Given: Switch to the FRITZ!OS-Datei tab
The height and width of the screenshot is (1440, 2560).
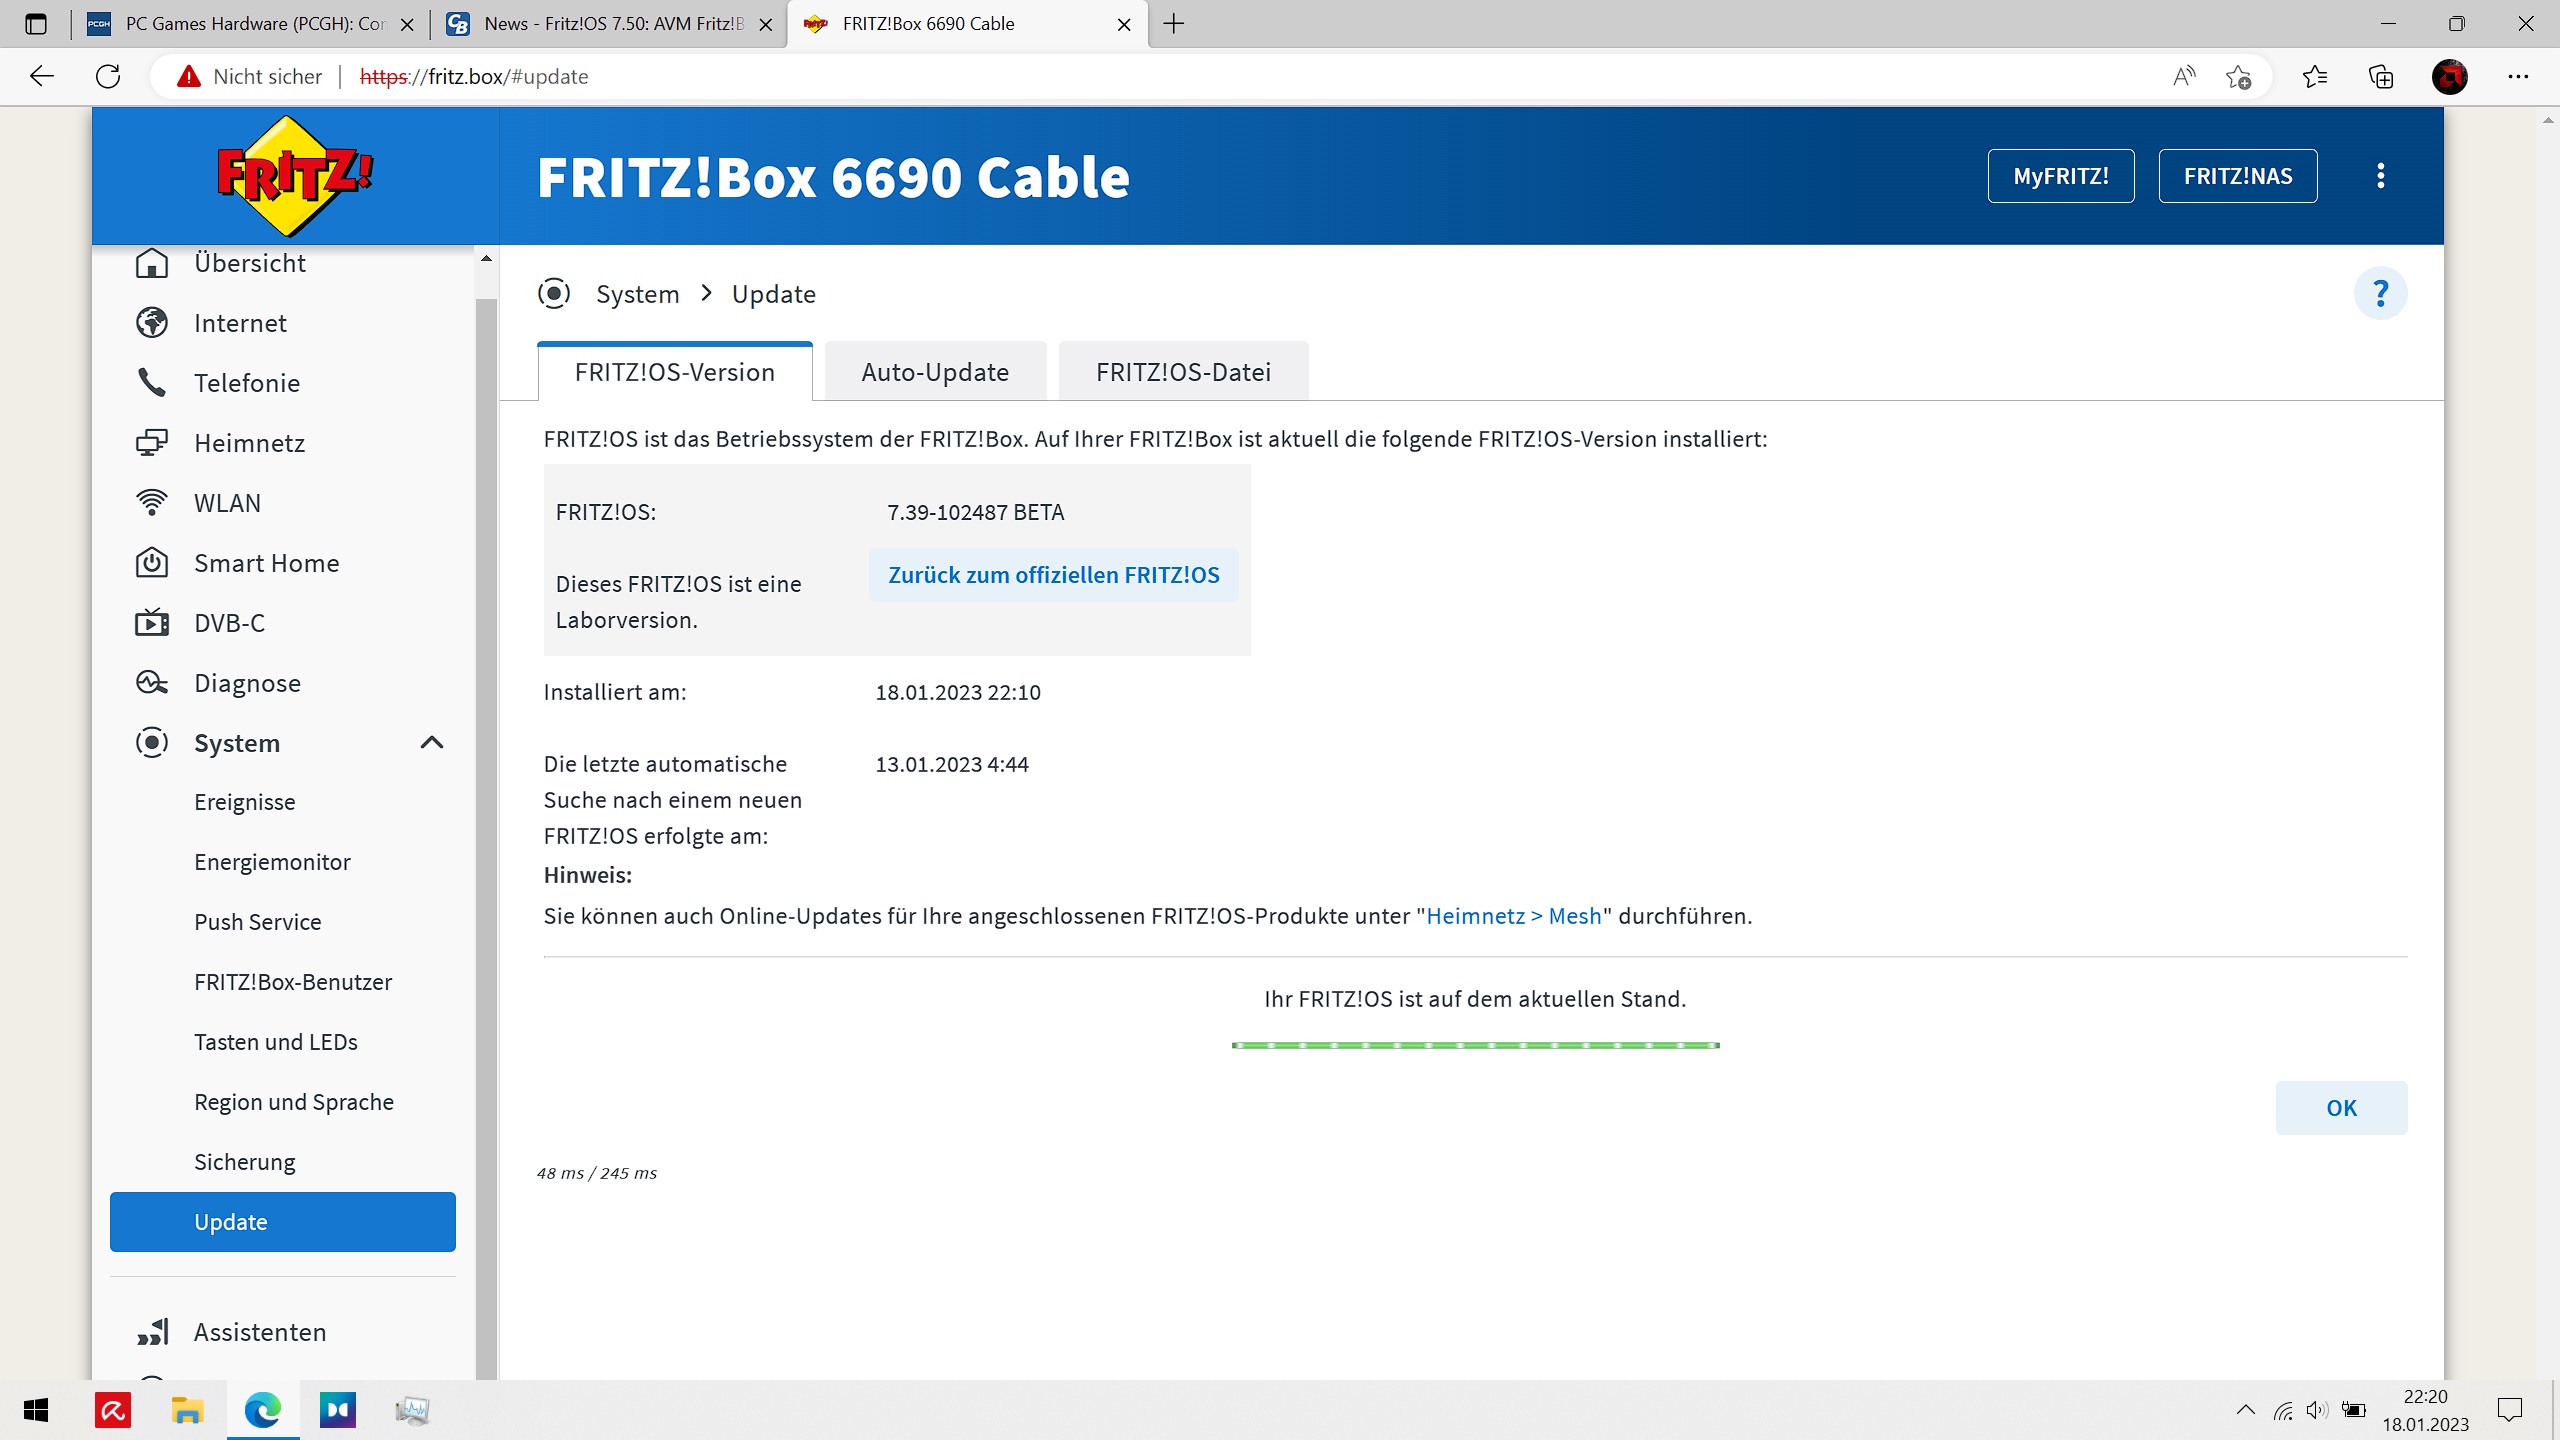Looking at the screenshot, I should click(x=1183, y=372).
